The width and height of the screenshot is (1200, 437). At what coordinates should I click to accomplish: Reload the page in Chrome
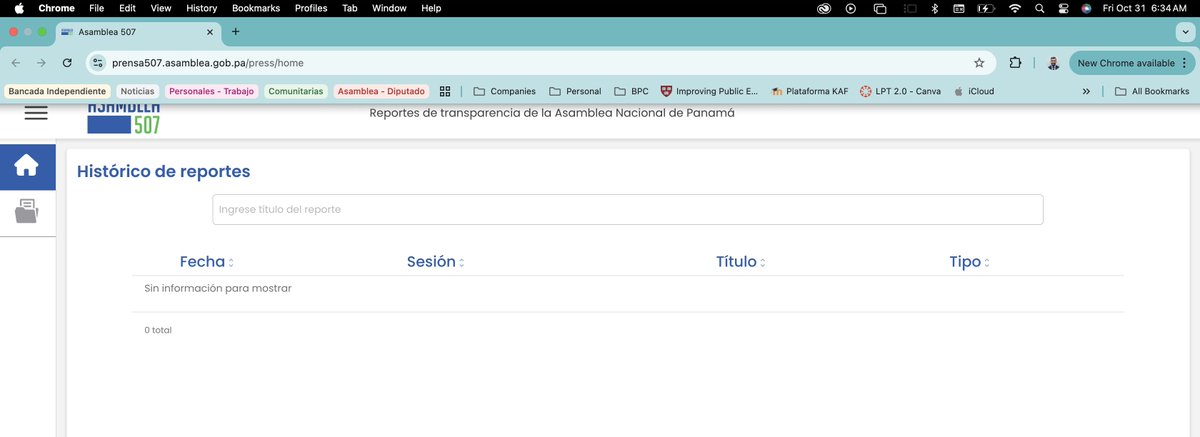[67, 62]
